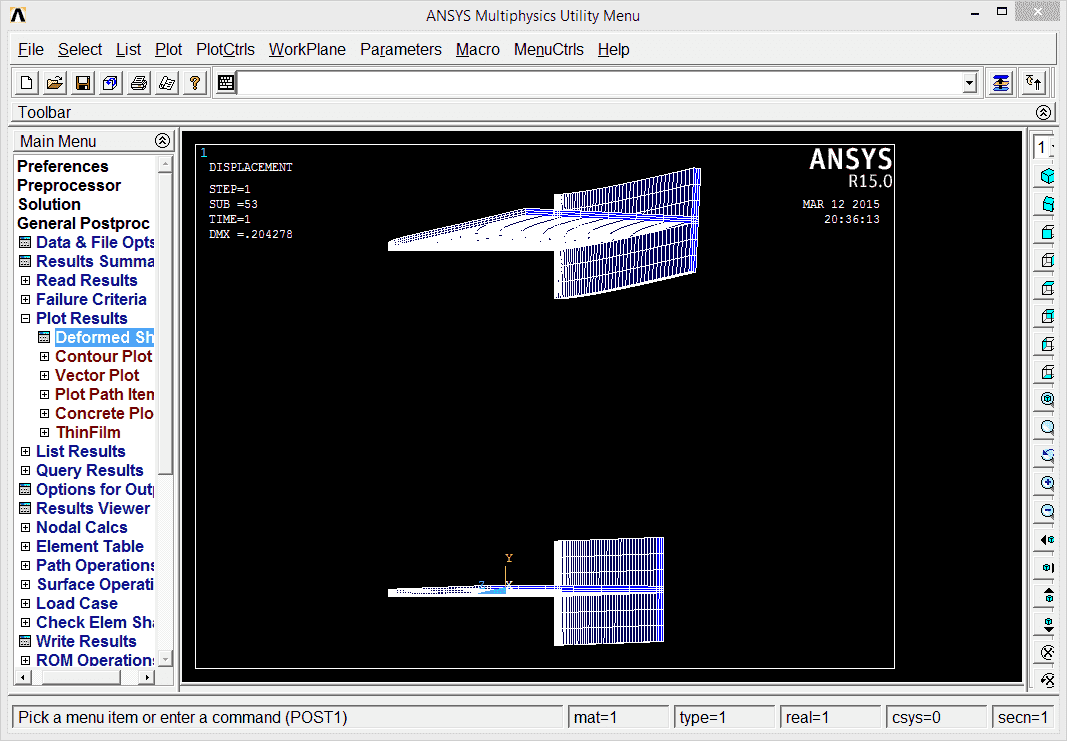Click Solution in Main Menu
This screenshot has height=741, width=1067.
(x=49, y=204)
